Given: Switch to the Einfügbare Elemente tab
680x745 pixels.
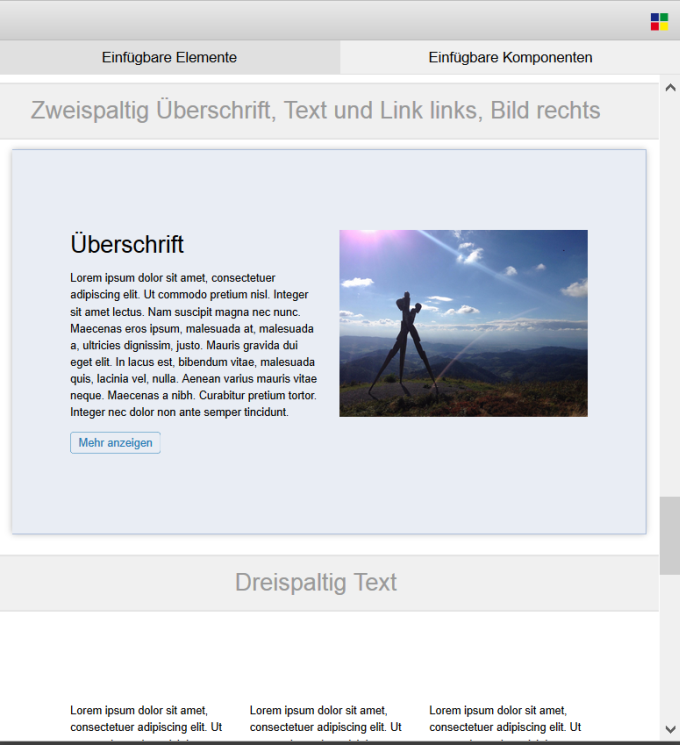Looking at the screenshot, I should [x=170, y=57].
